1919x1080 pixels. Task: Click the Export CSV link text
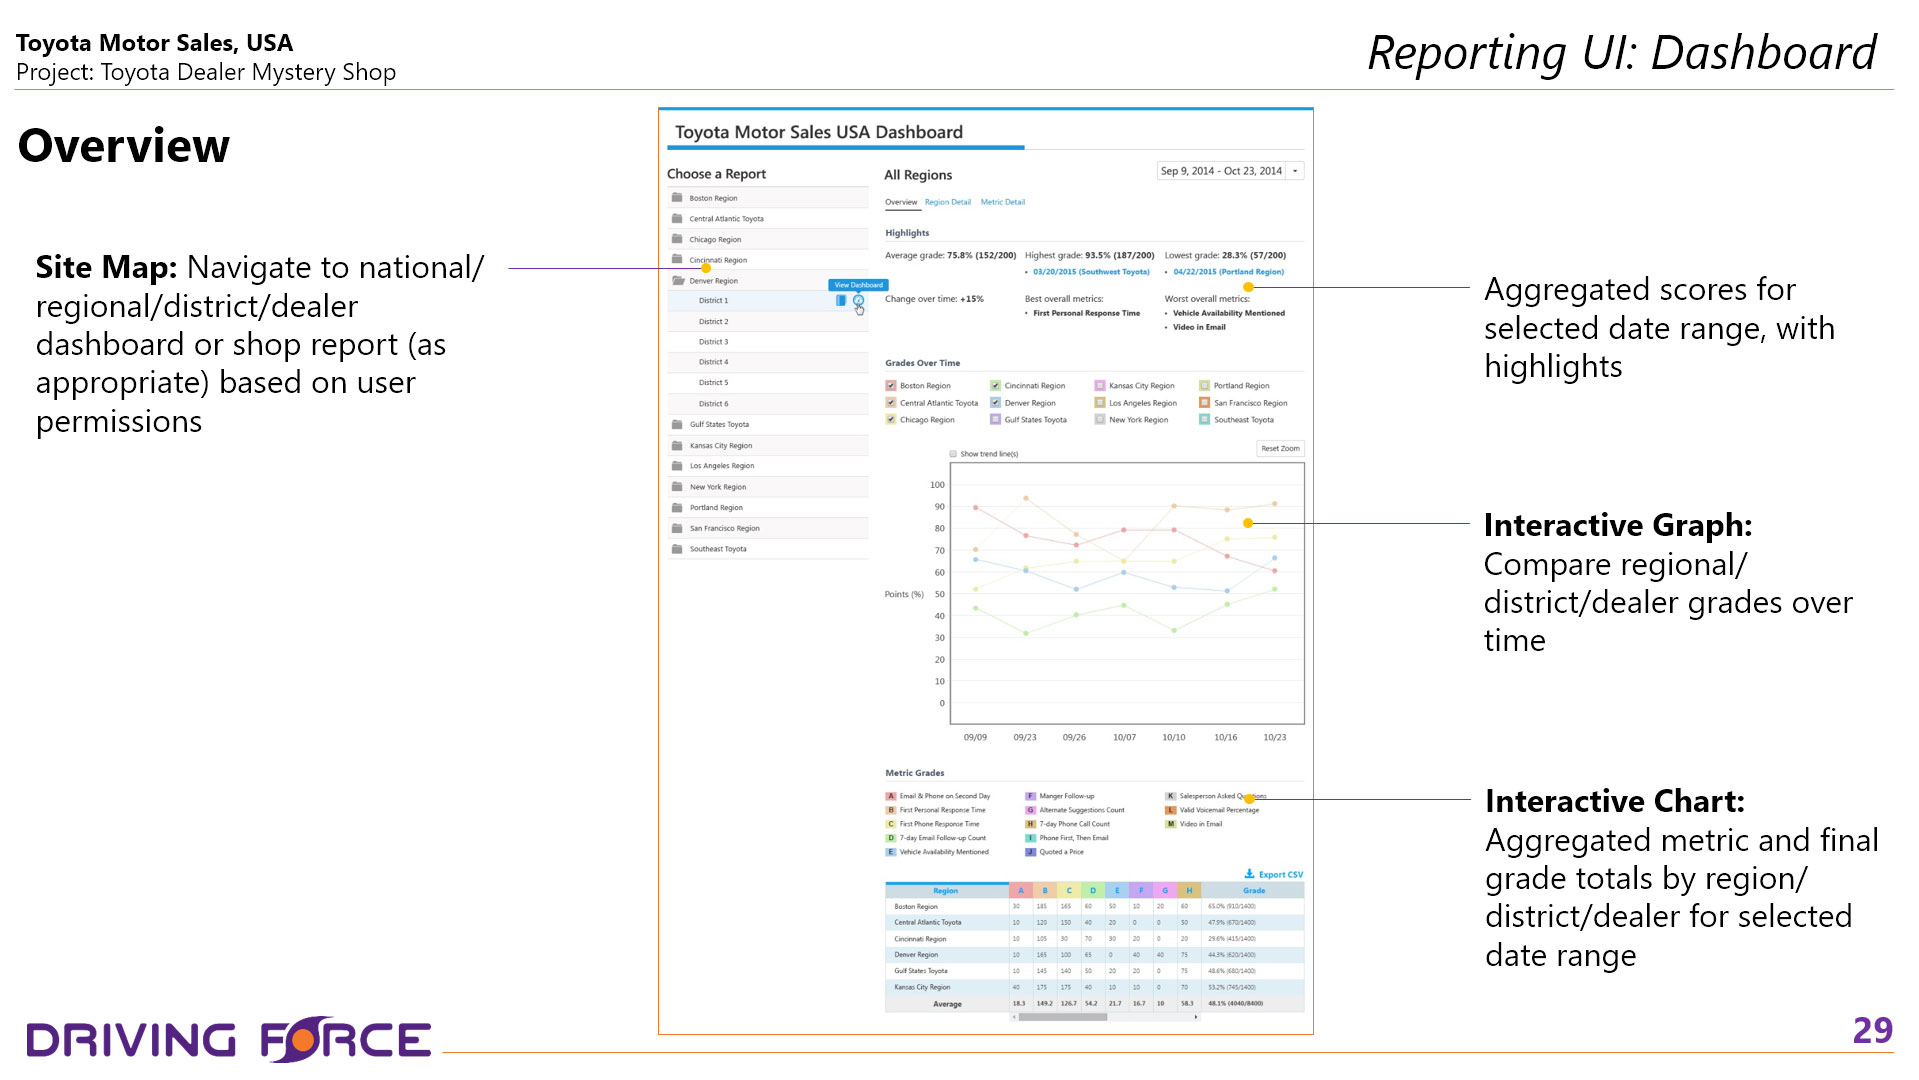pos(1280,875)
